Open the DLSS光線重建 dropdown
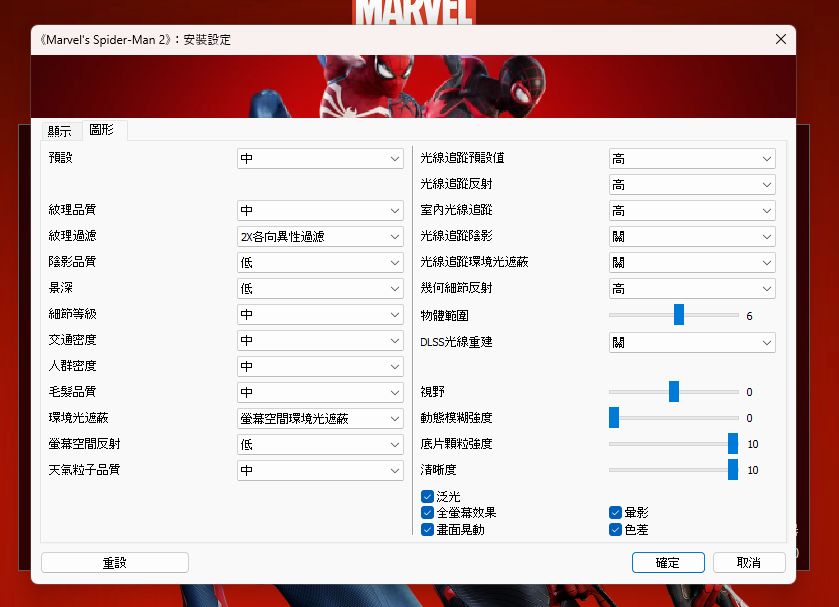The width and height of the screenshot is (839, 607). click(x=692, y=343)
